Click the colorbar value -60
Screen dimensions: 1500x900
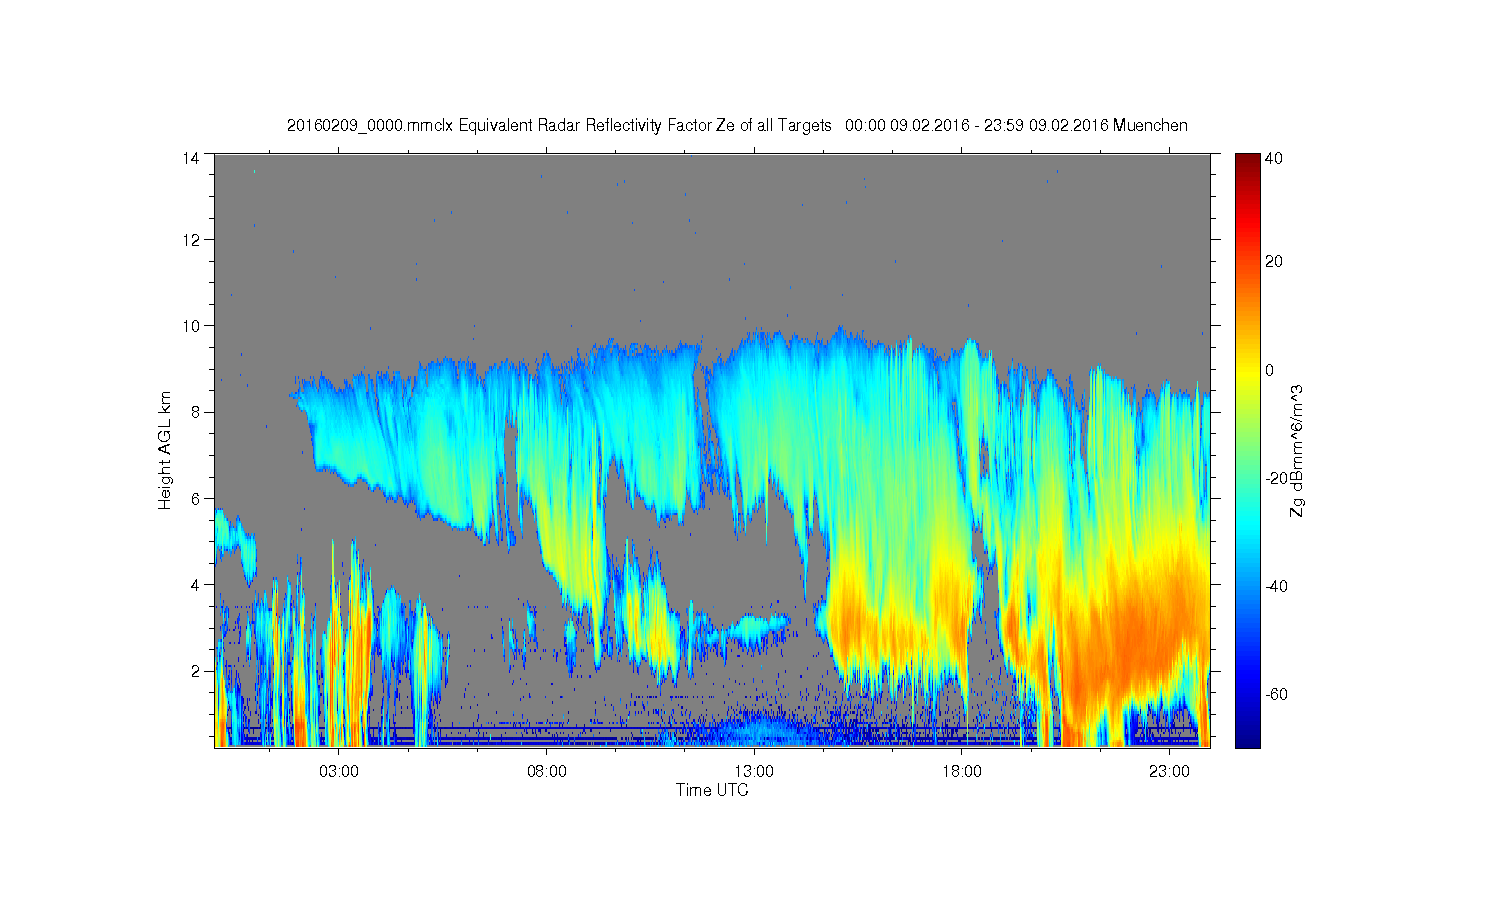coord(1276,694)
